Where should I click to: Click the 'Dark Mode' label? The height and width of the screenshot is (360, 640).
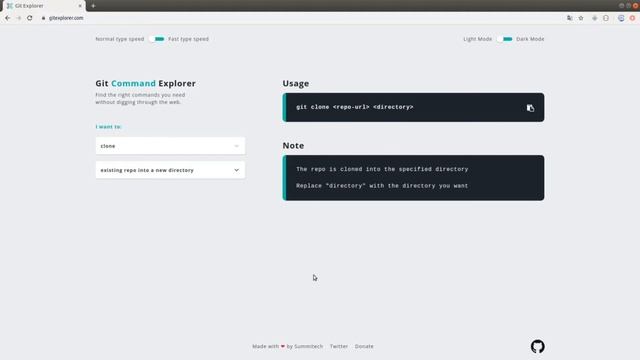(530, 39)
